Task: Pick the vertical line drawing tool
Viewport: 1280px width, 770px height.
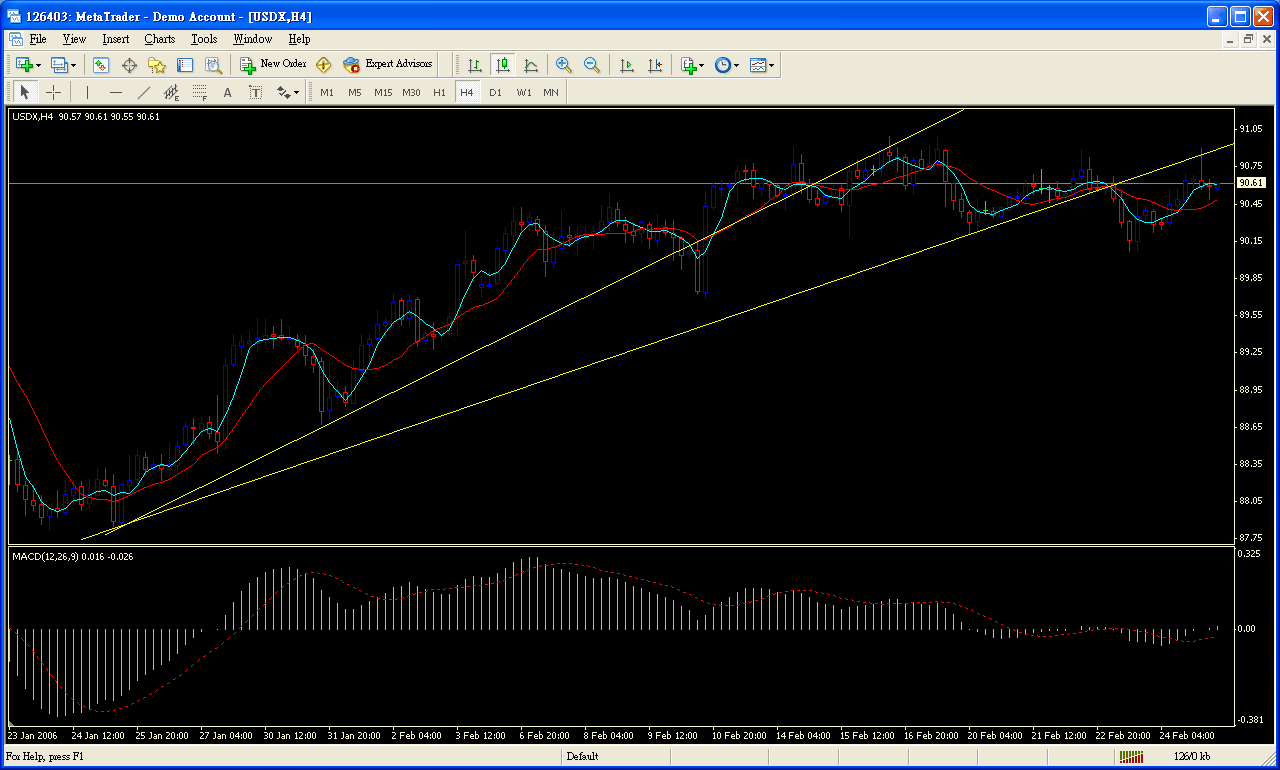Action: pyautogui.click(x=88, y=92)
